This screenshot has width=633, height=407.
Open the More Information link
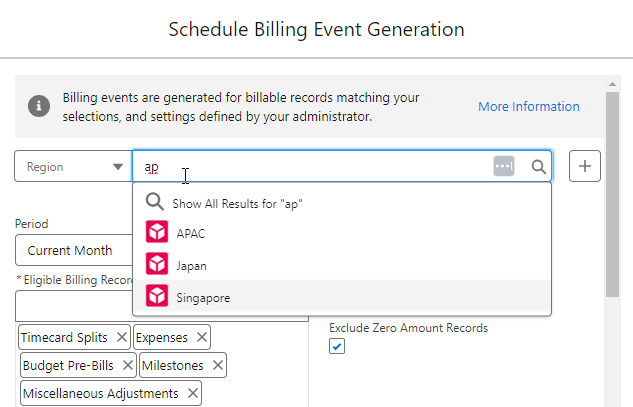[x=528, y=107]
